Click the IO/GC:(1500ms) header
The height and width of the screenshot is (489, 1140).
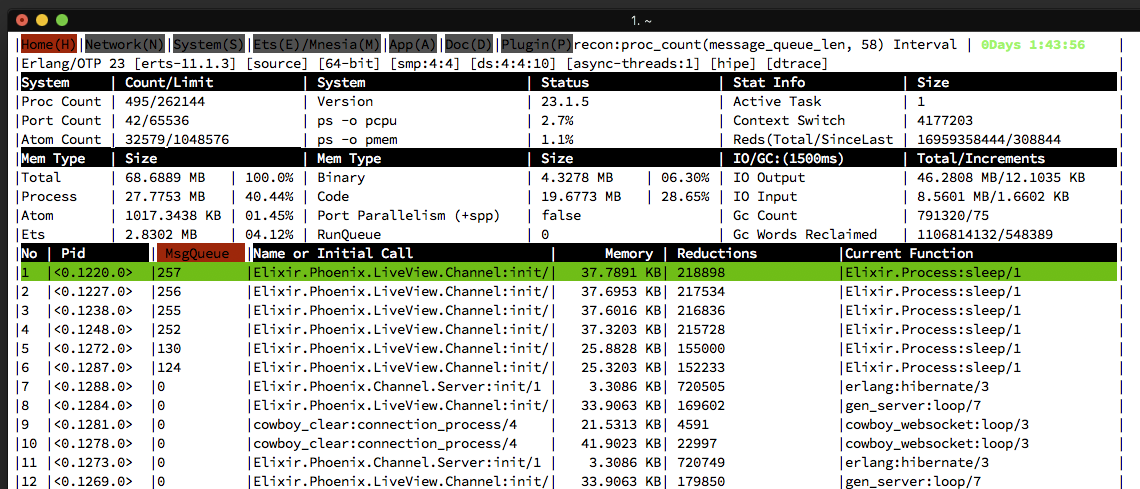point(789,158)
